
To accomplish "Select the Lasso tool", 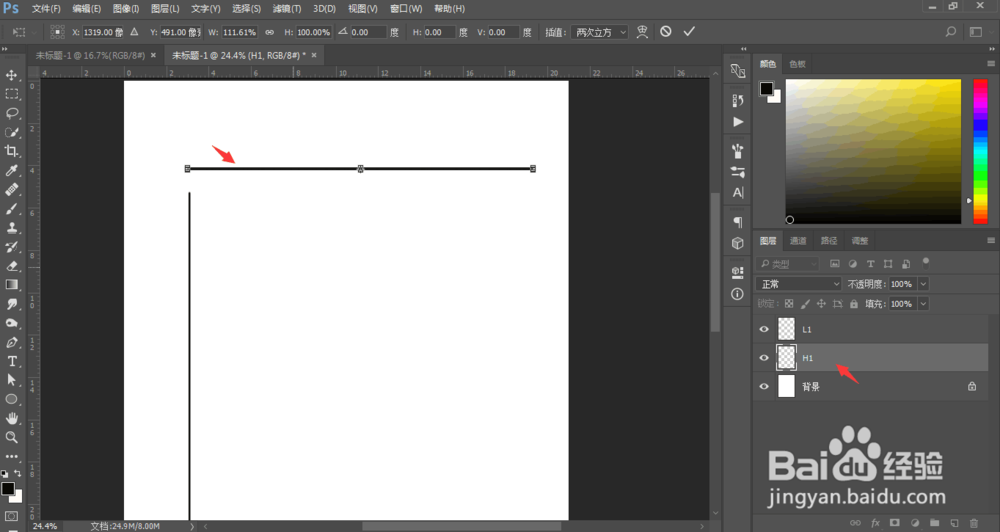I will [11, 113].
